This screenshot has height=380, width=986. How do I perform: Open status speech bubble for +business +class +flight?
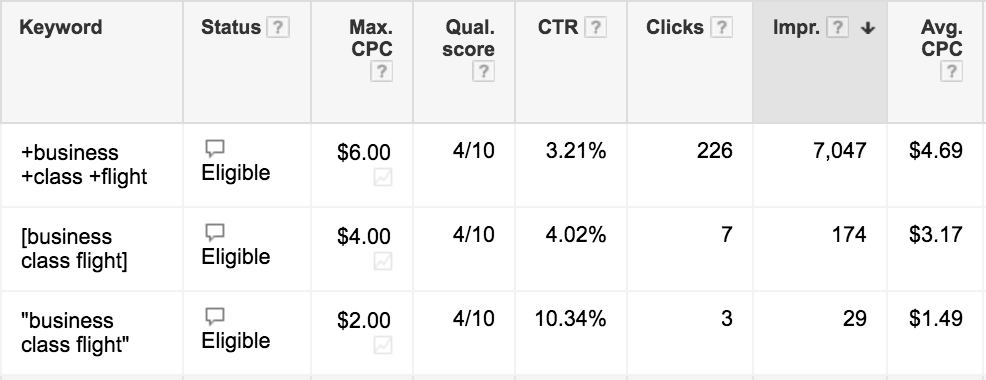pyautogui.click(x=215, y=149)
